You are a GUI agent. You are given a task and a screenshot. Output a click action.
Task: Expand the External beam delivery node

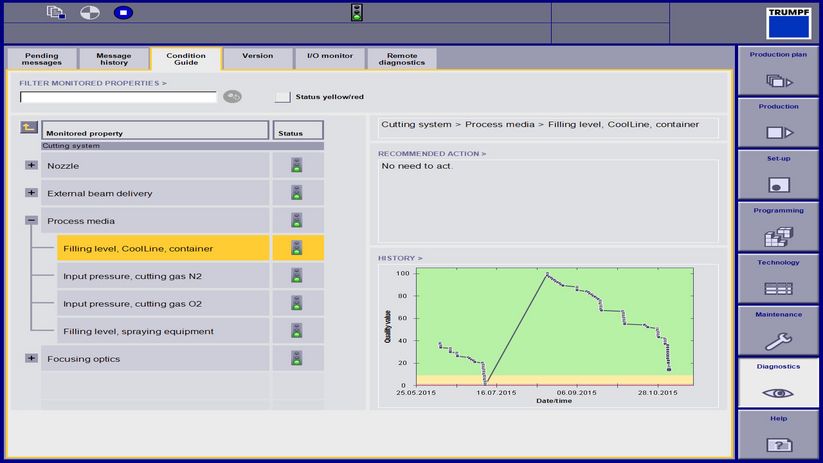tap(31, 193)
